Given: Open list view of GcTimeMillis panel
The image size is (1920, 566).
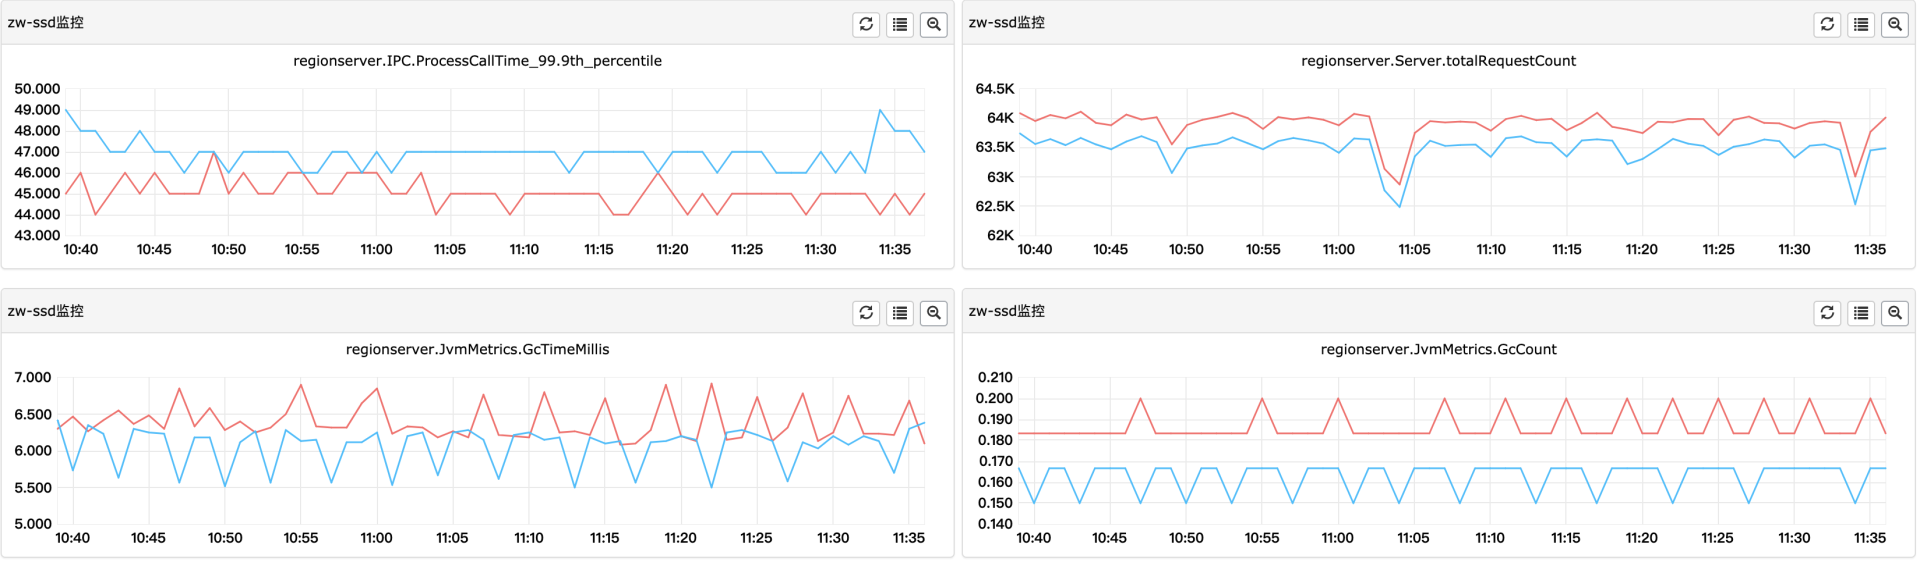Looking at the screenshot, I should coord(900,313).
